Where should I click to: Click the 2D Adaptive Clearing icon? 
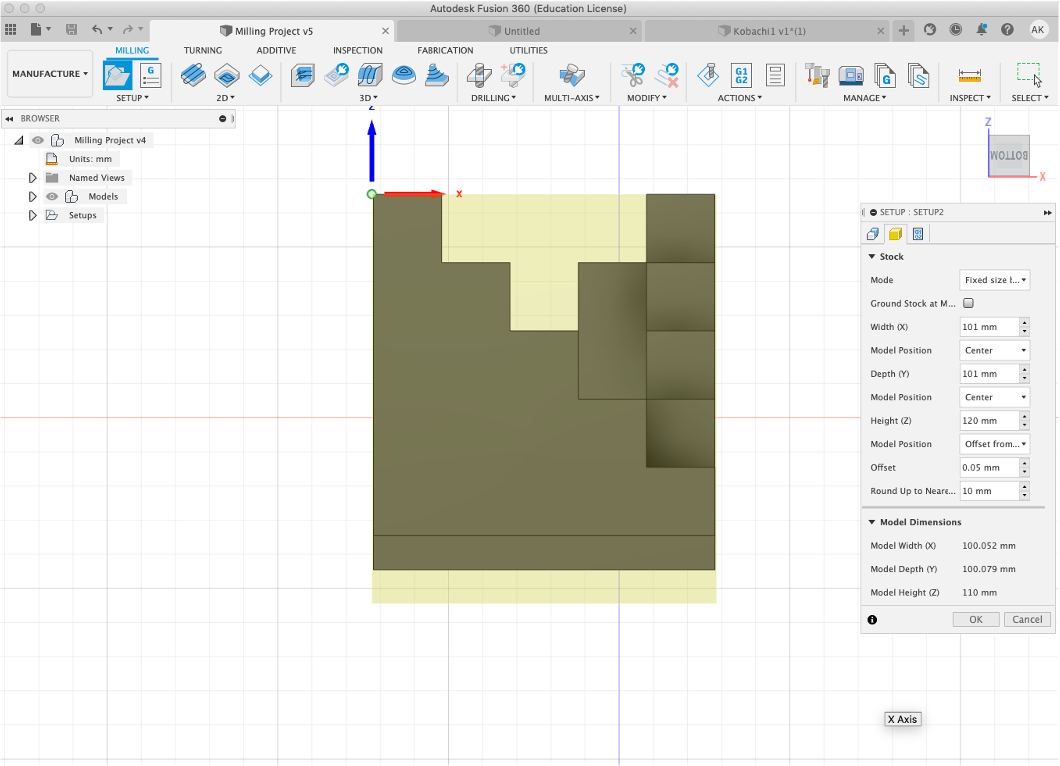tap(193, 75)
